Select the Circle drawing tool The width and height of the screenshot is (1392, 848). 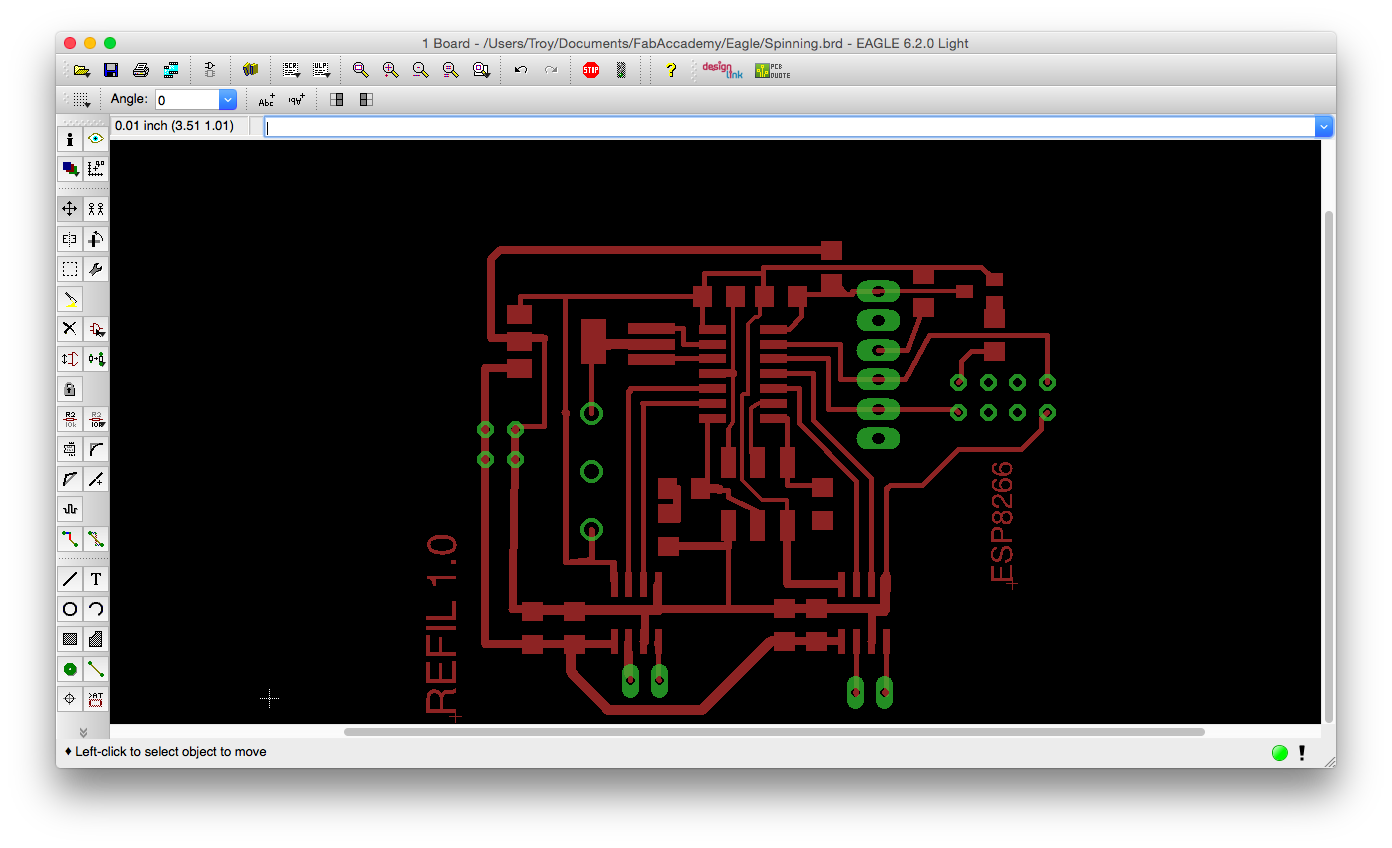[70, 609]
